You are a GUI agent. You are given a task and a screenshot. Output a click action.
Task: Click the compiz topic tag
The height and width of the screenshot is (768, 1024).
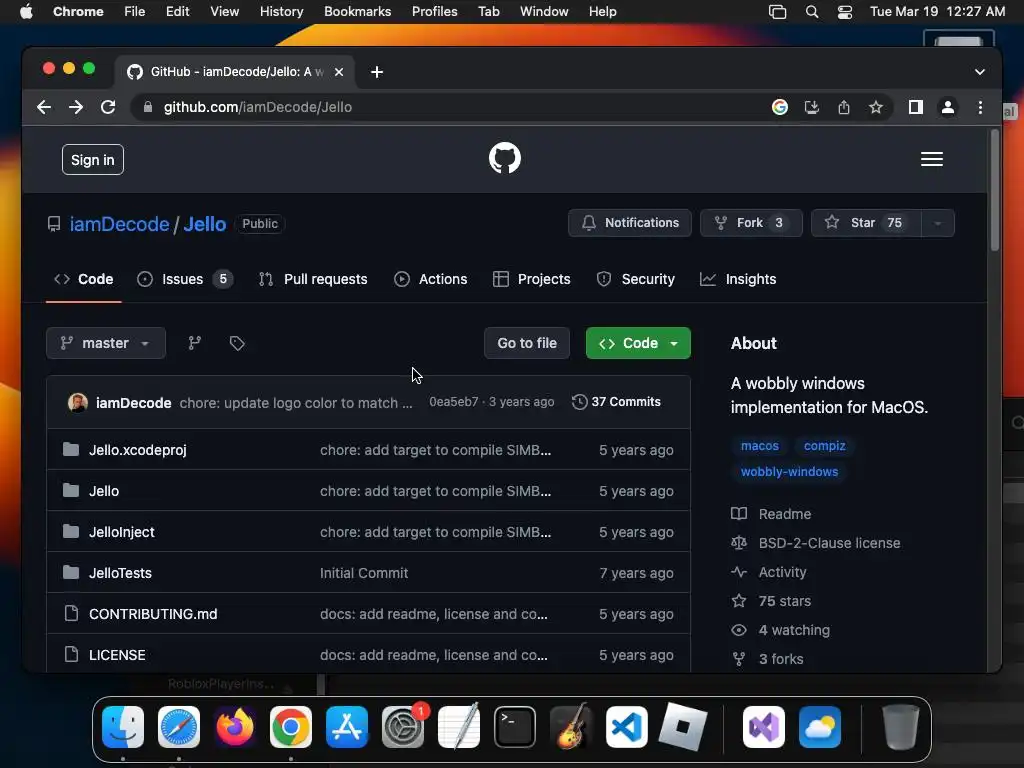click(824, 445)
